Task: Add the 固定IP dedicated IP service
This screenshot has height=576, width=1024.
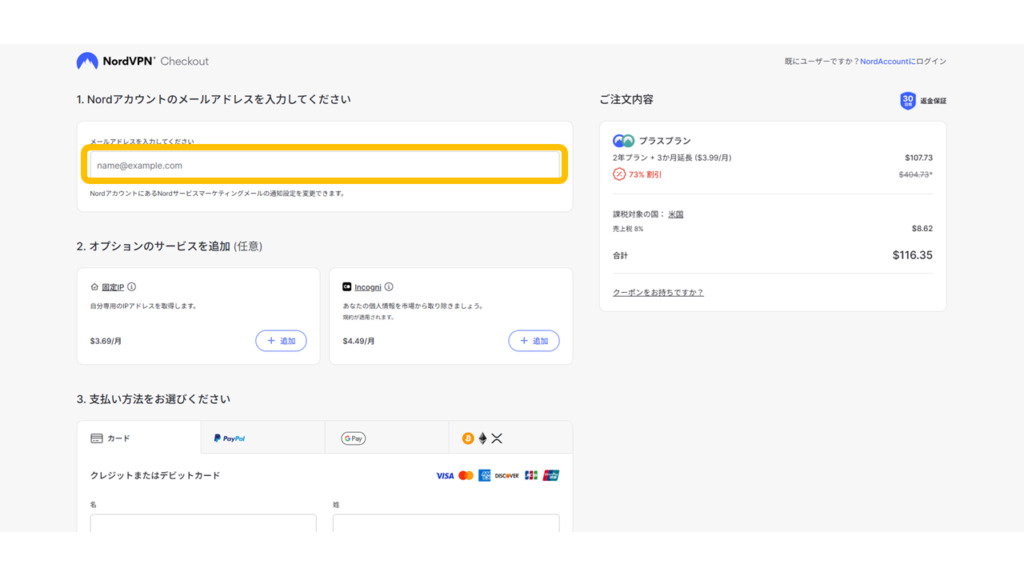Action: click(281, 341)
